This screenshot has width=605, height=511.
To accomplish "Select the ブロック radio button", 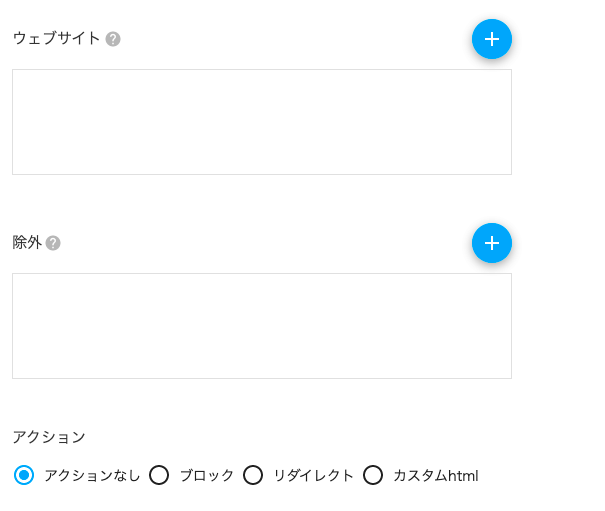I will [159, 475].
